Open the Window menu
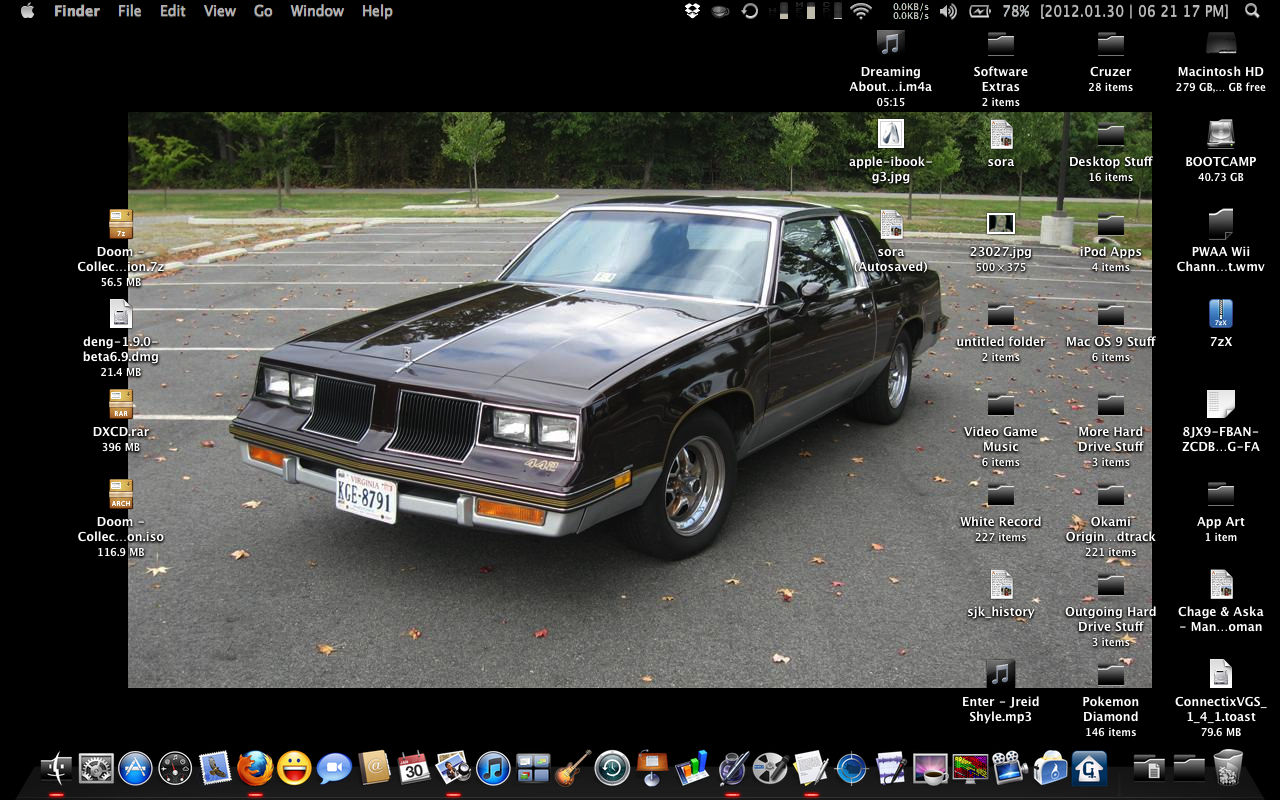1280x800 pixels. tap(316, 11)
